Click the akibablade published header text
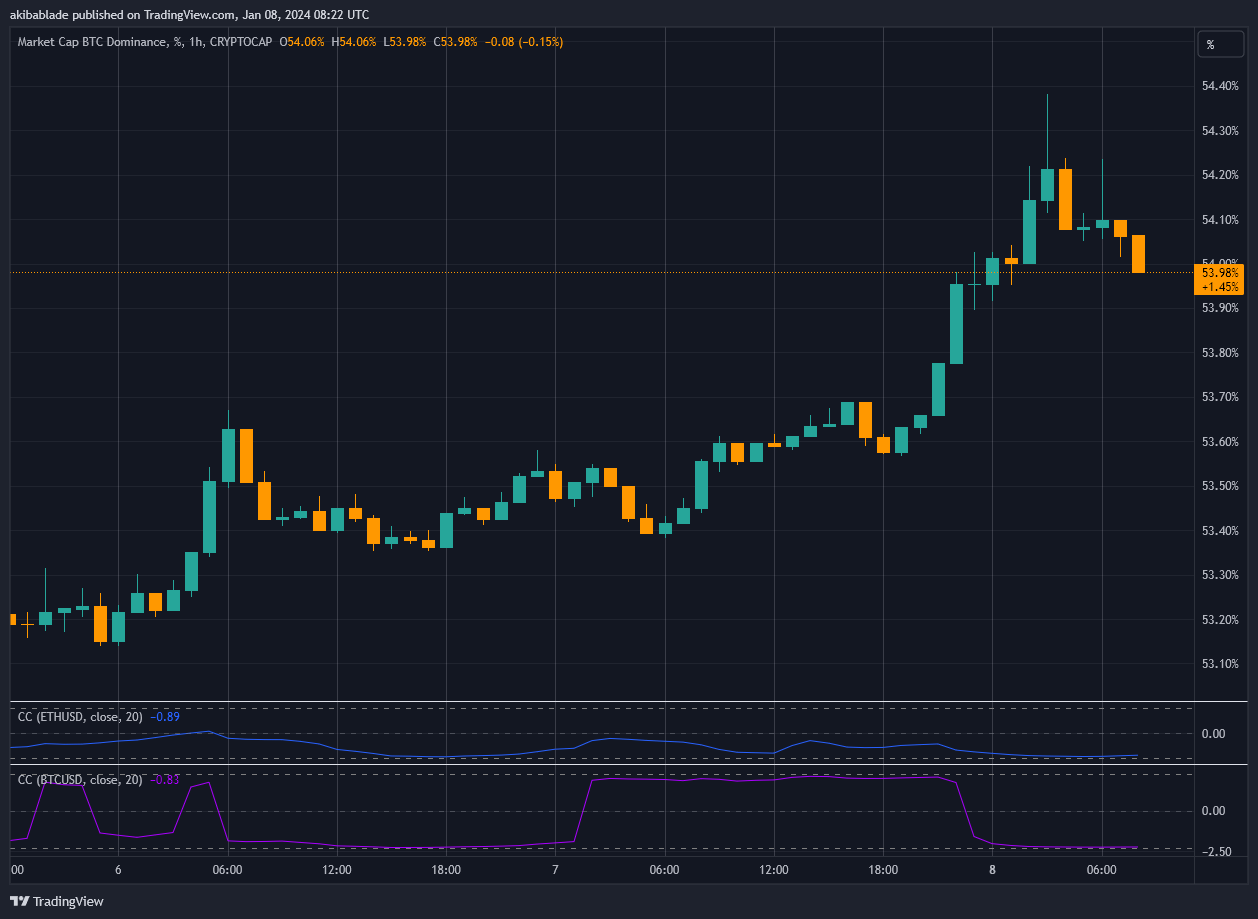This screenshot has height=919, width=1258. [x=190, y=14]
